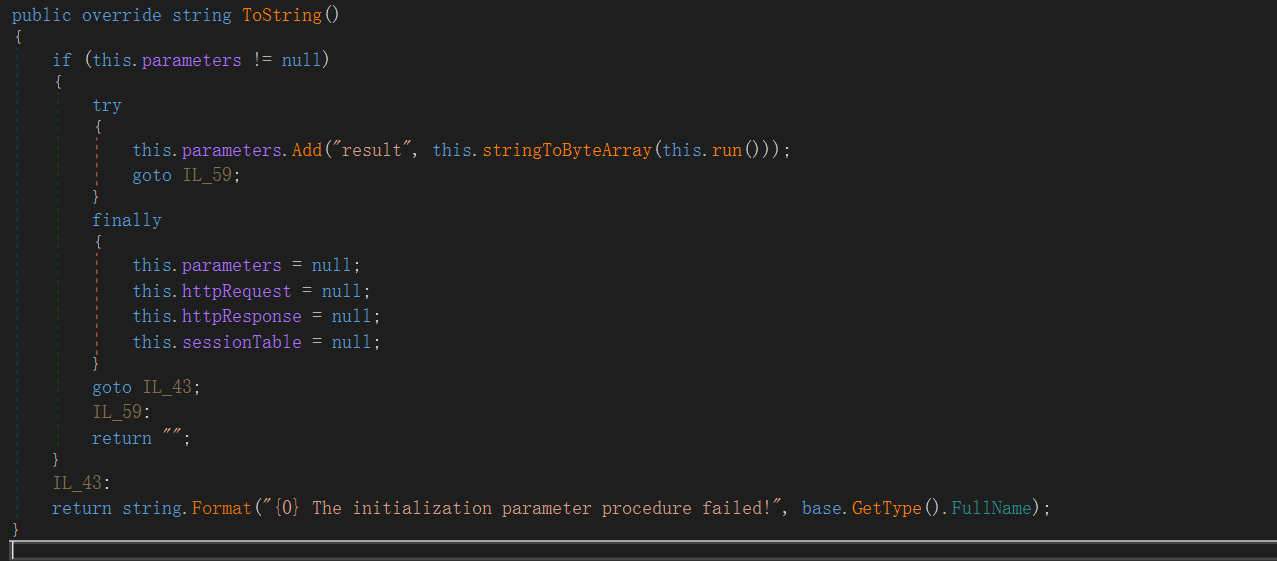
Task: Select the httpRequest field
Action: (236, 291)
